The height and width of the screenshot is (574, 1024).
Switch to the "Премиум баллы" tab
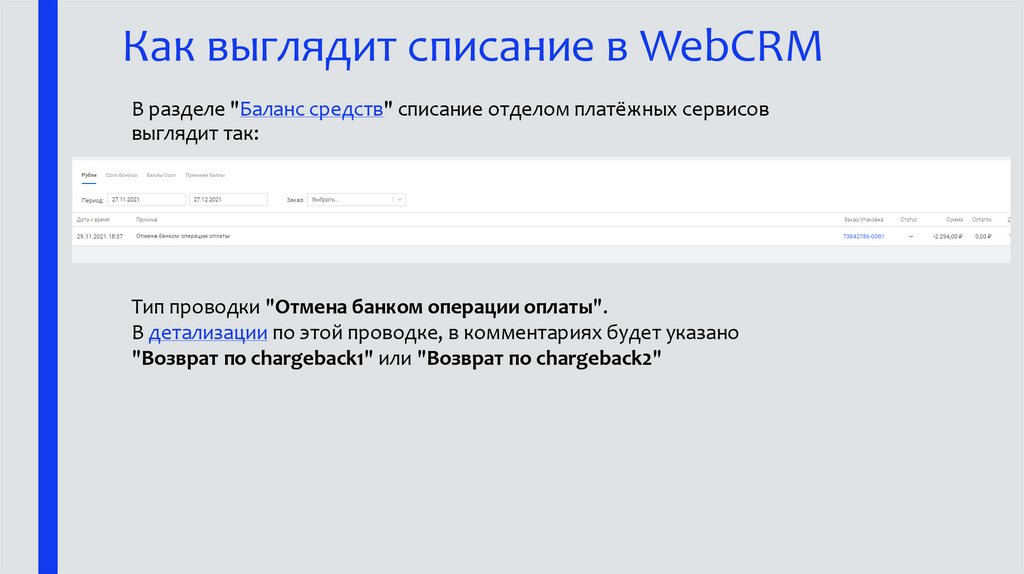(x=205, y=175)
